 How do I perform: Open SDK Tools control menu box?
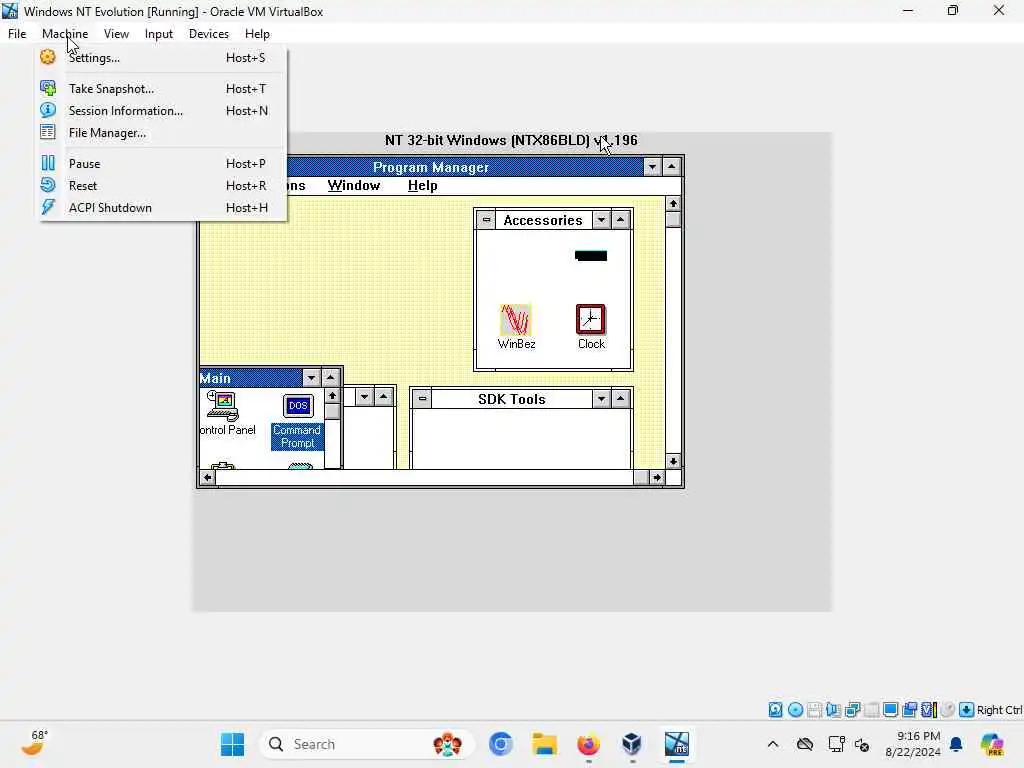coord(423,398)
